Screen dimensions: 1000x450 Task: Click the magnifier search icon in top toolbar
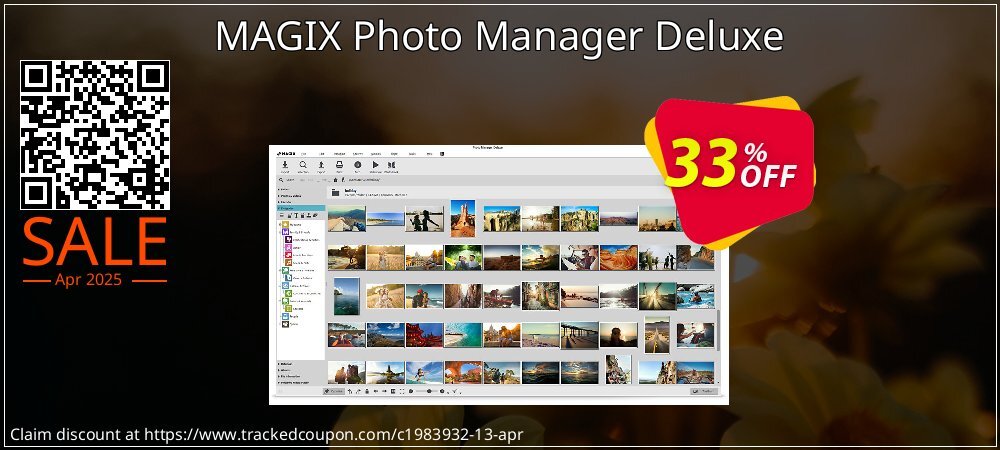[x=303, y=164]
